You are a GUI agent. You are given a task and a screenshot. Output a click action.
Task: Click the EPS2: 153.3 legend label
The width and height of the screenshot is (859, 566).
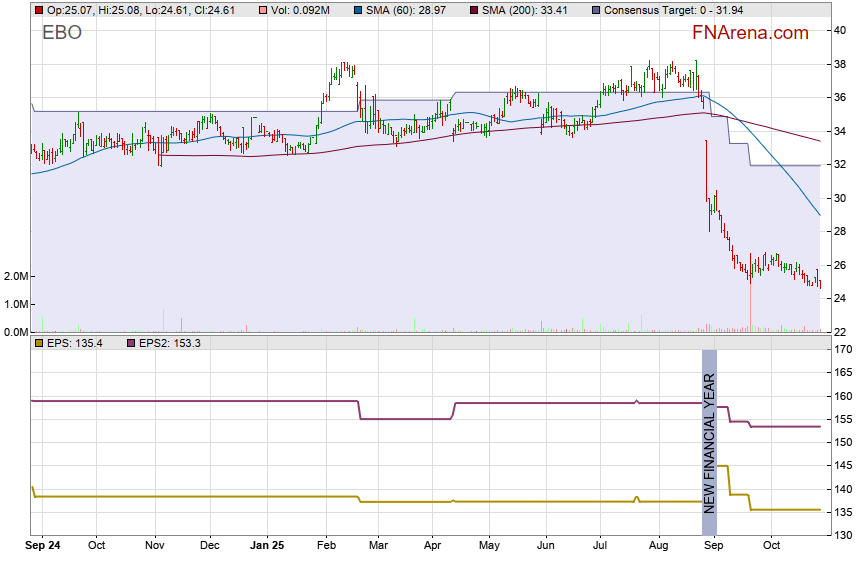click(169, 343)
